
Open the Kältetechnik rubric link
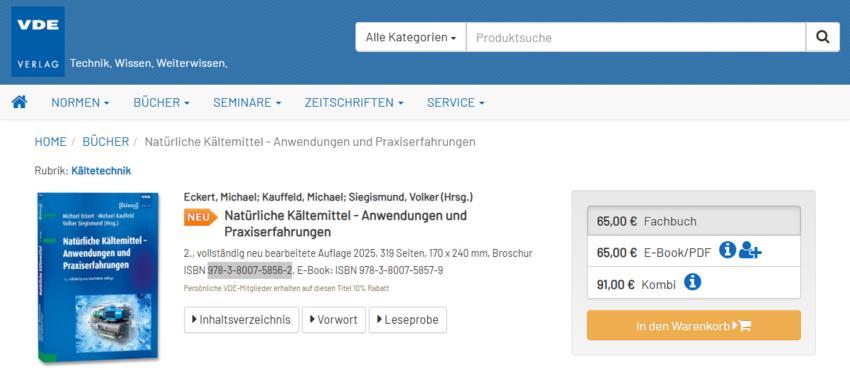(x=101, y=171)
